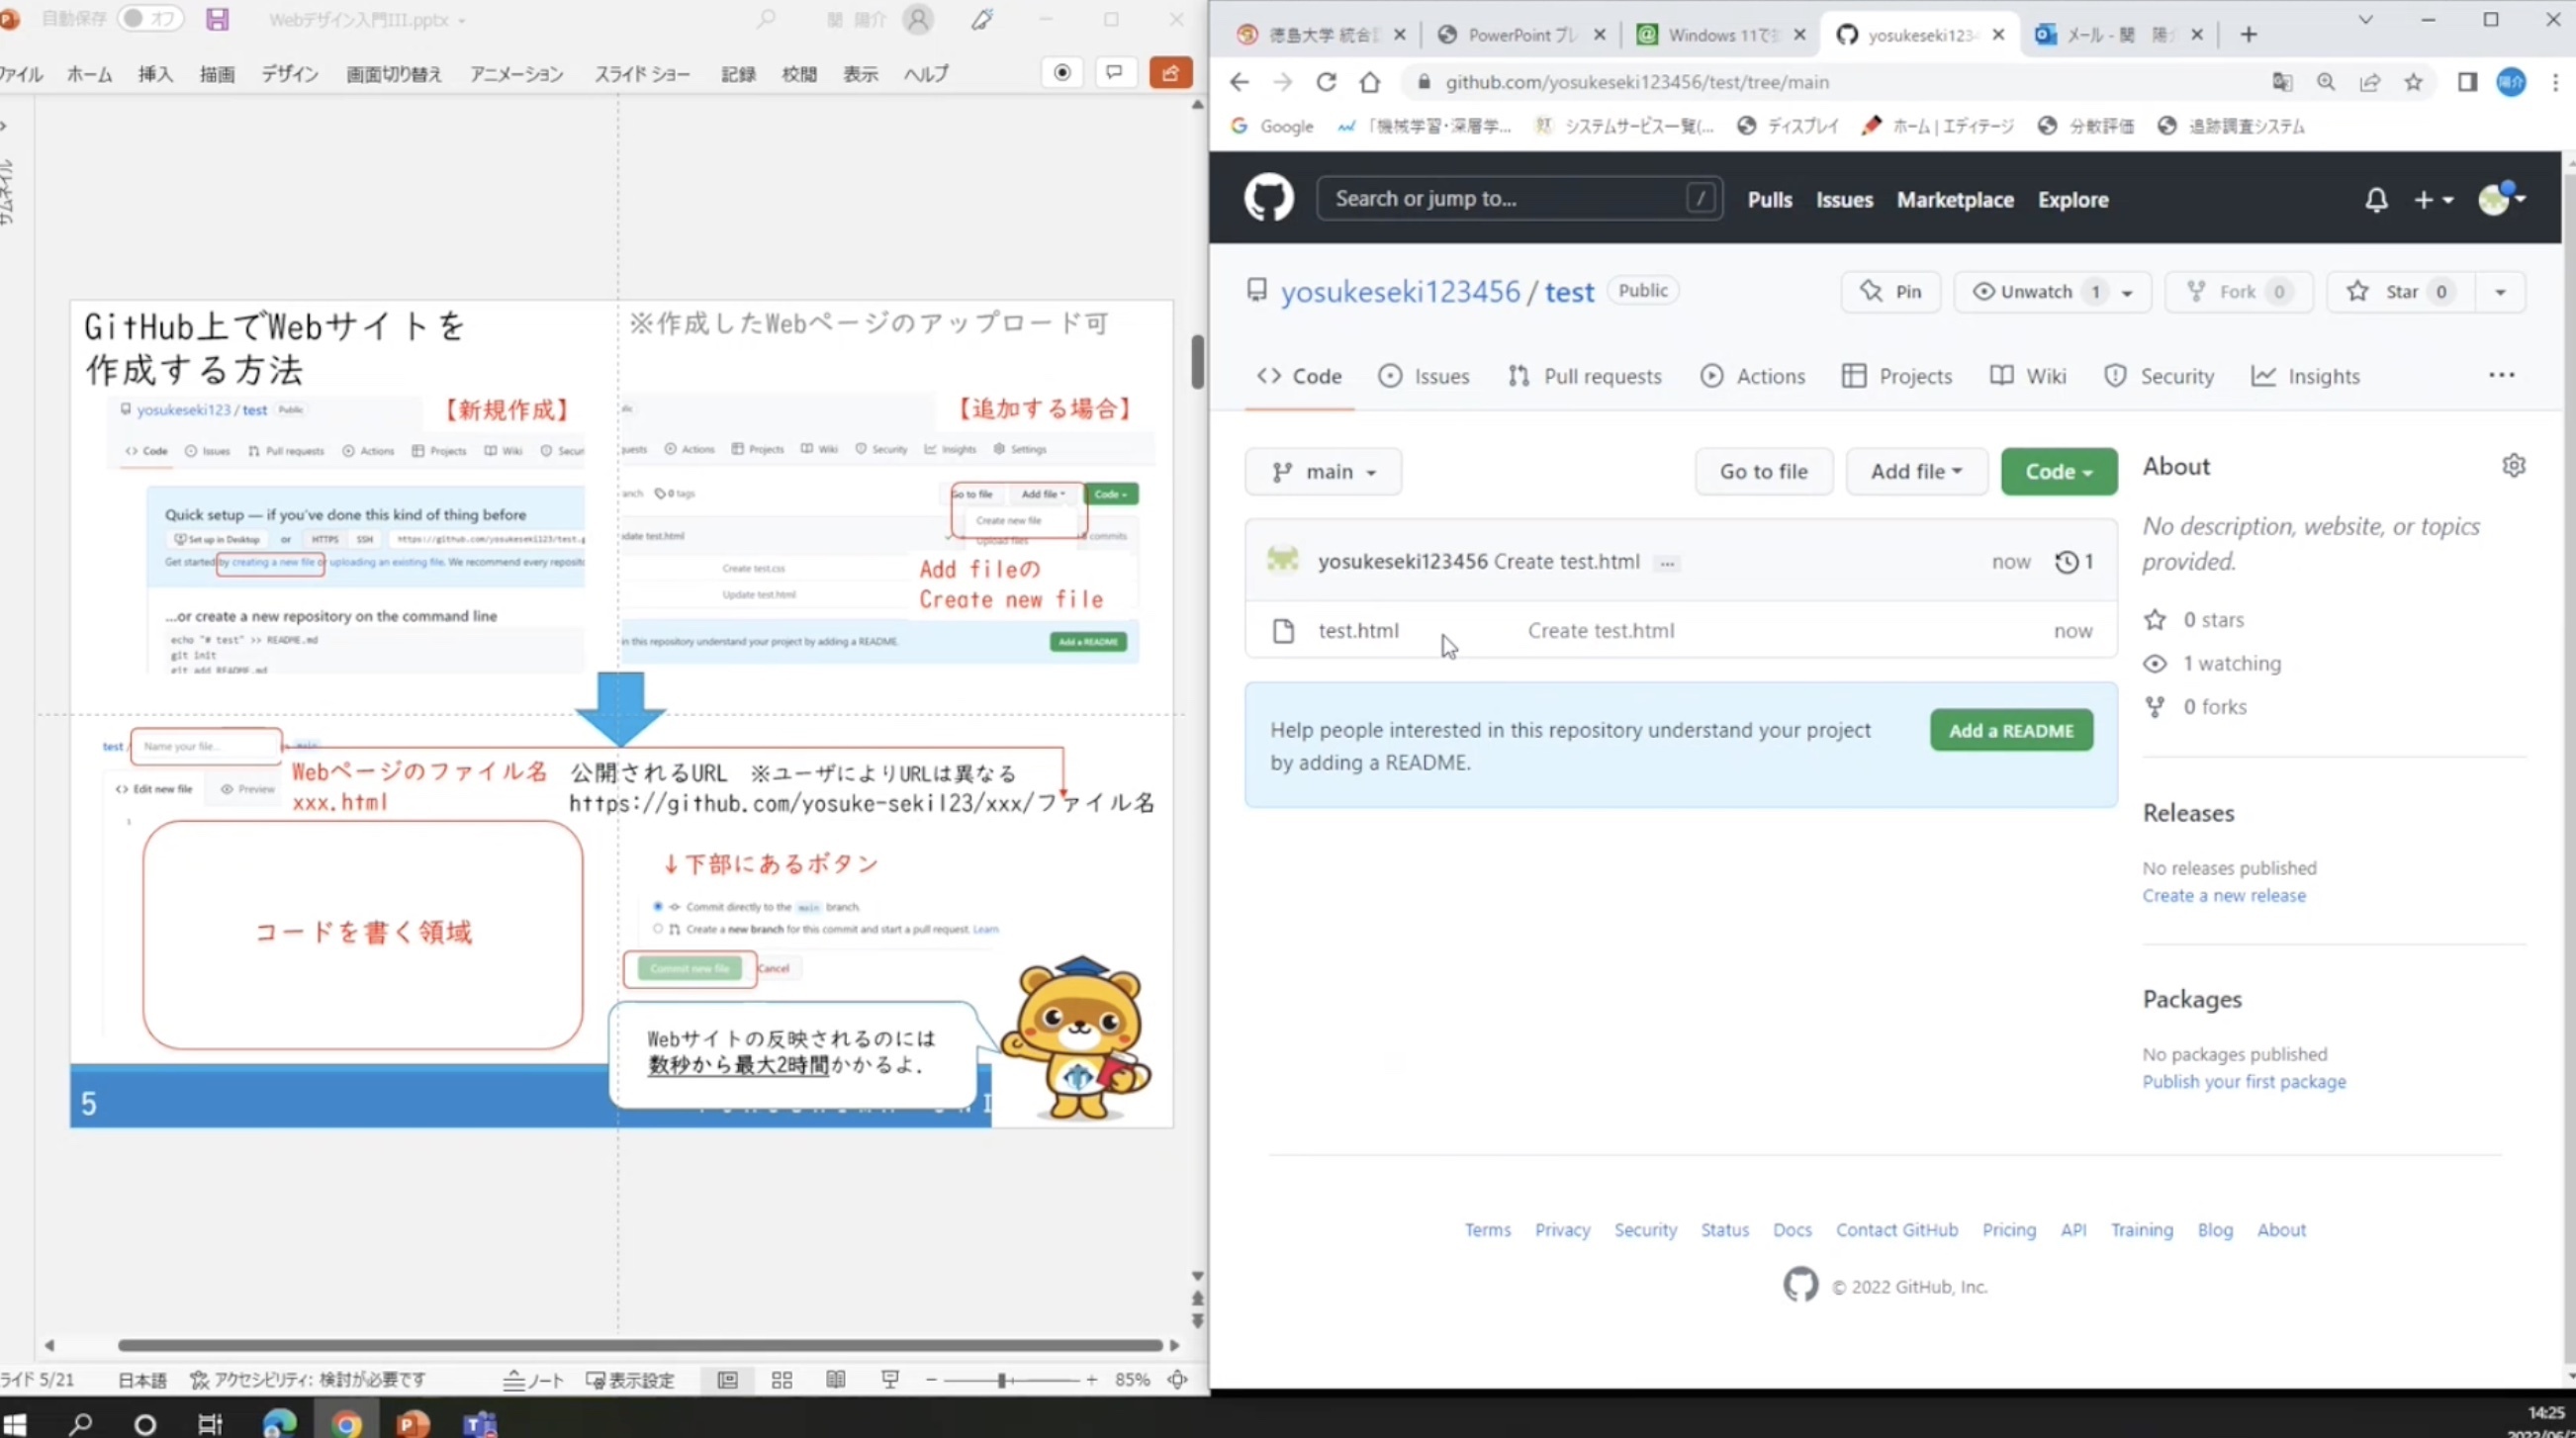Open Microsoft Teams from taskbar
Image resolution: width=2576 pixels, height=1438 pixels.
[480, 1423]
